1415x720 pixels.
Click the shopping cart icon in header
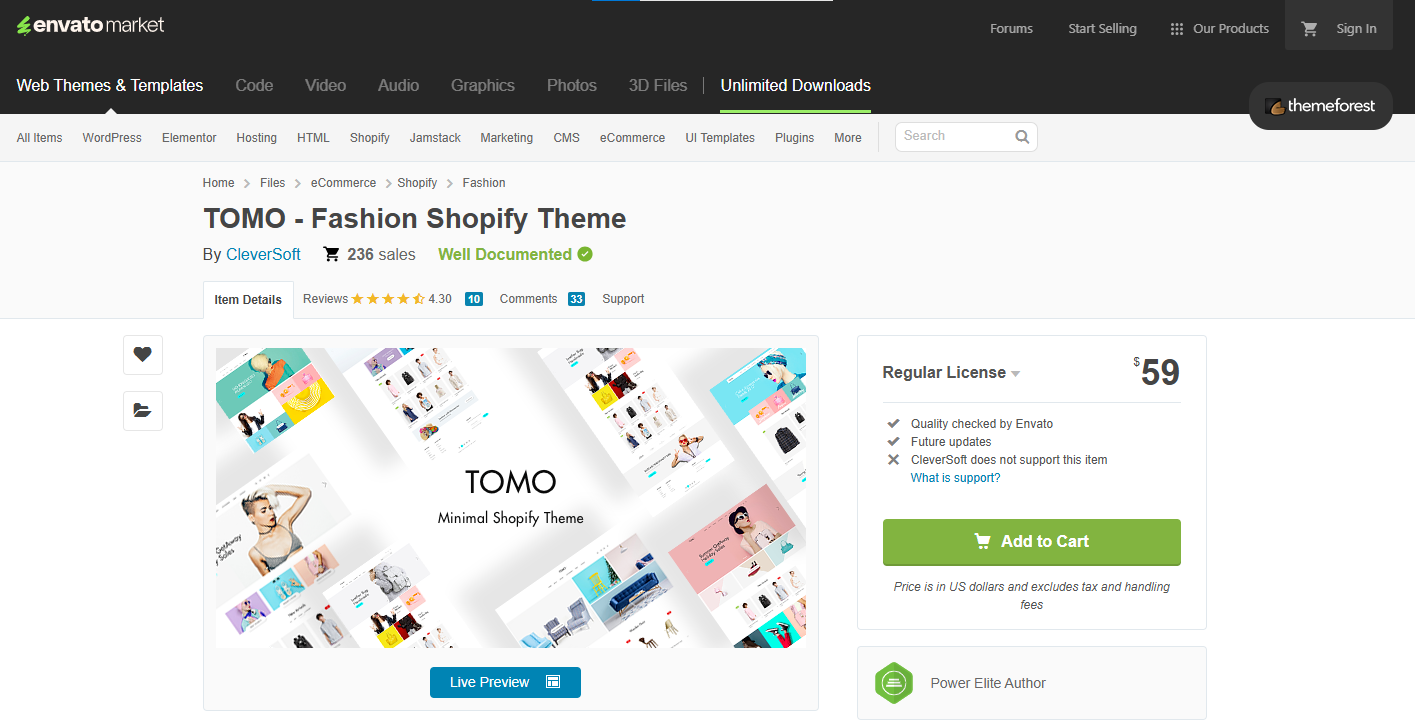coord(1309,29)
